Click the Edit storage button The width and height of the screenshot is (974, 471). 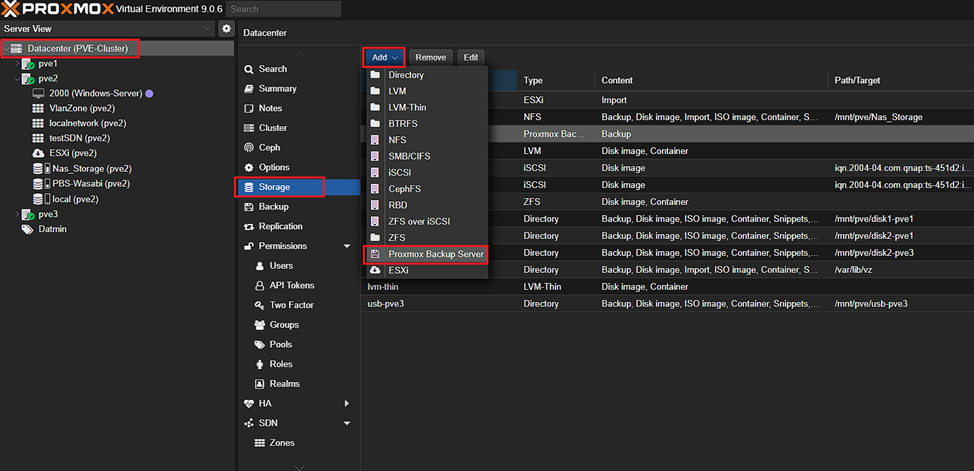[x=470, y=58]
